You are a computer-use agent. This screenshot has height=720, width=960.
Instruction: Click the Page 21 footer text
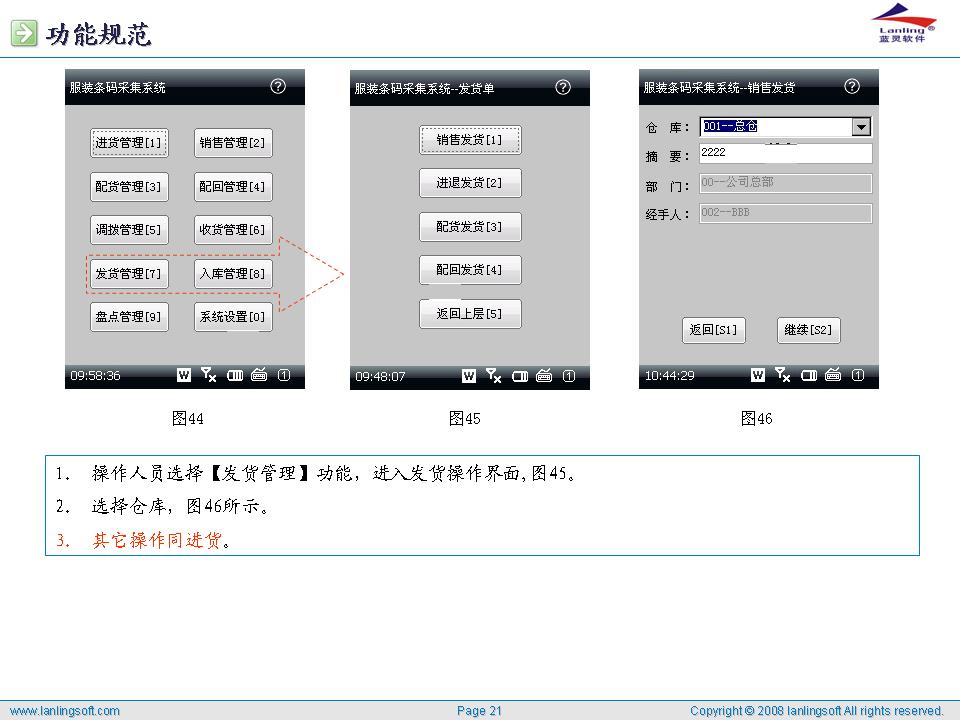[479, 711]
